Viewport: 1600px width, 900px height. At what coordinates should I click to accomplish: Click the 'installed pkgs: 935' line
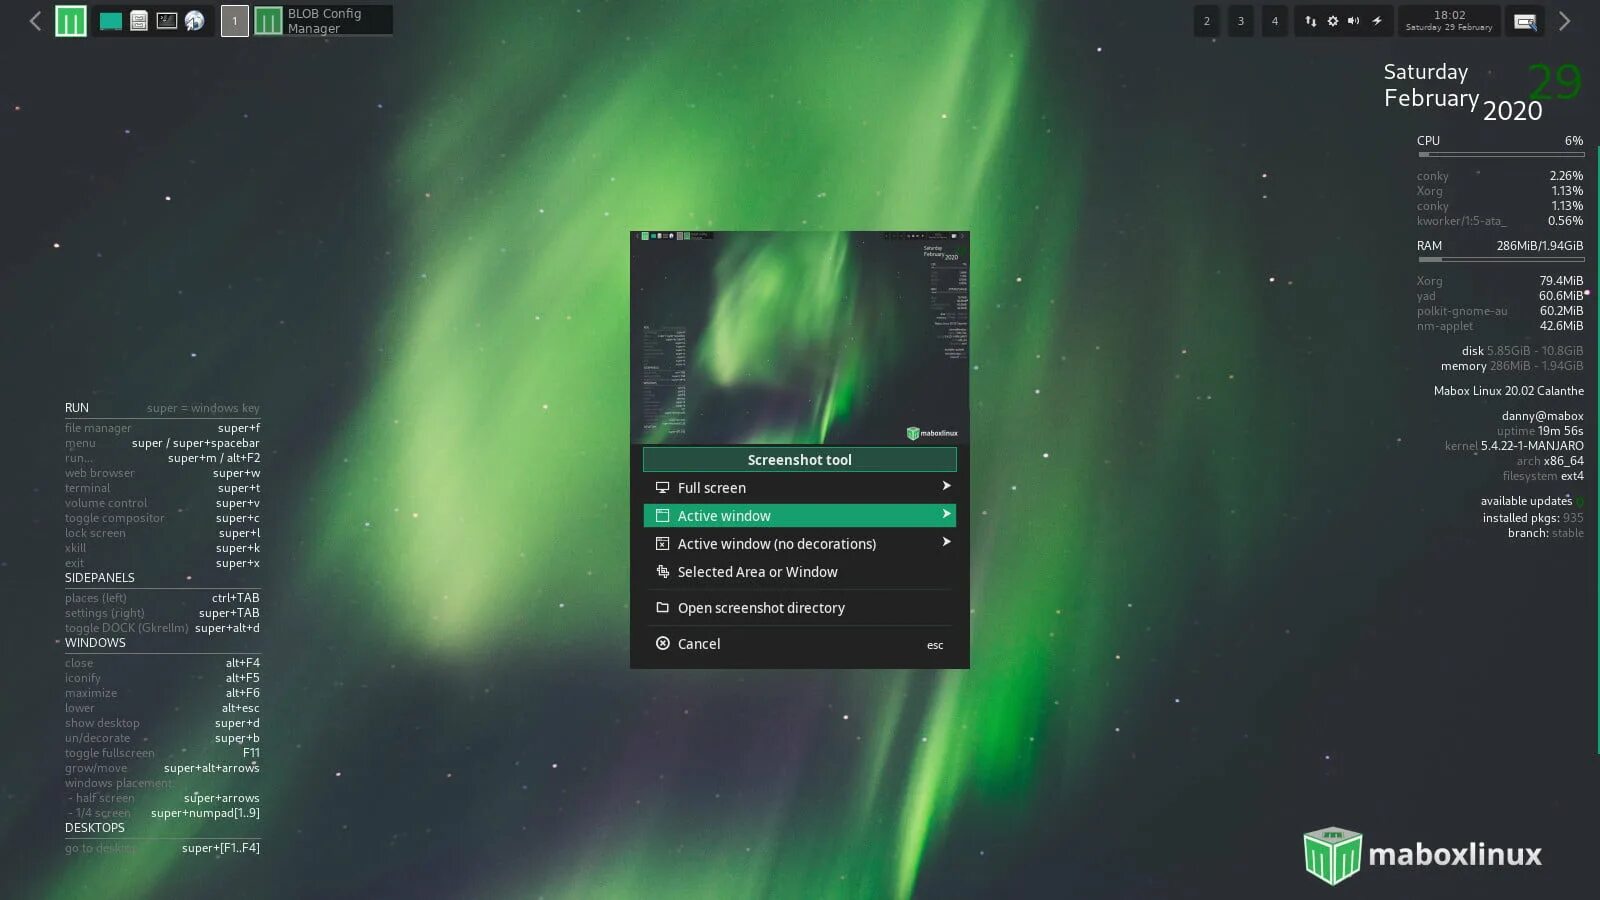(x=1533, y=518)
